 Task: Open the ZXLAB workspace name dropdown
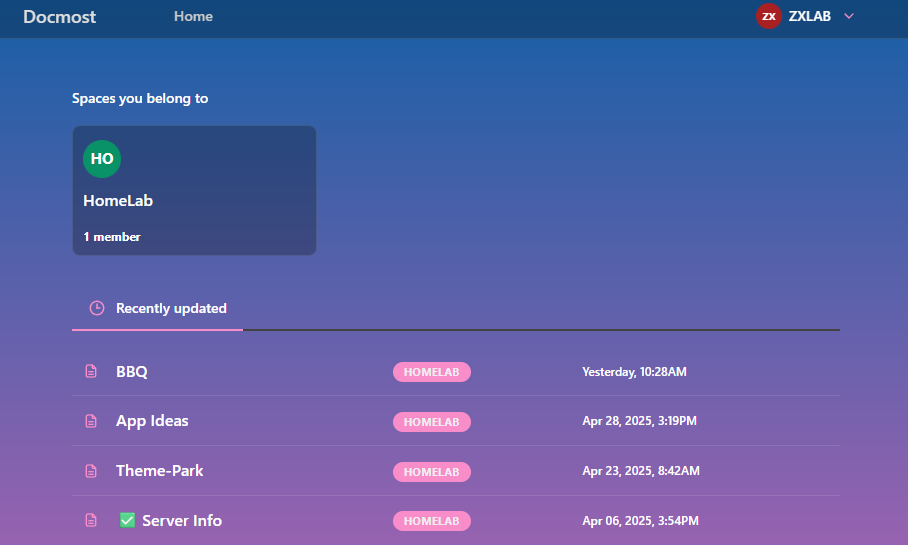[x=809, y=16]
